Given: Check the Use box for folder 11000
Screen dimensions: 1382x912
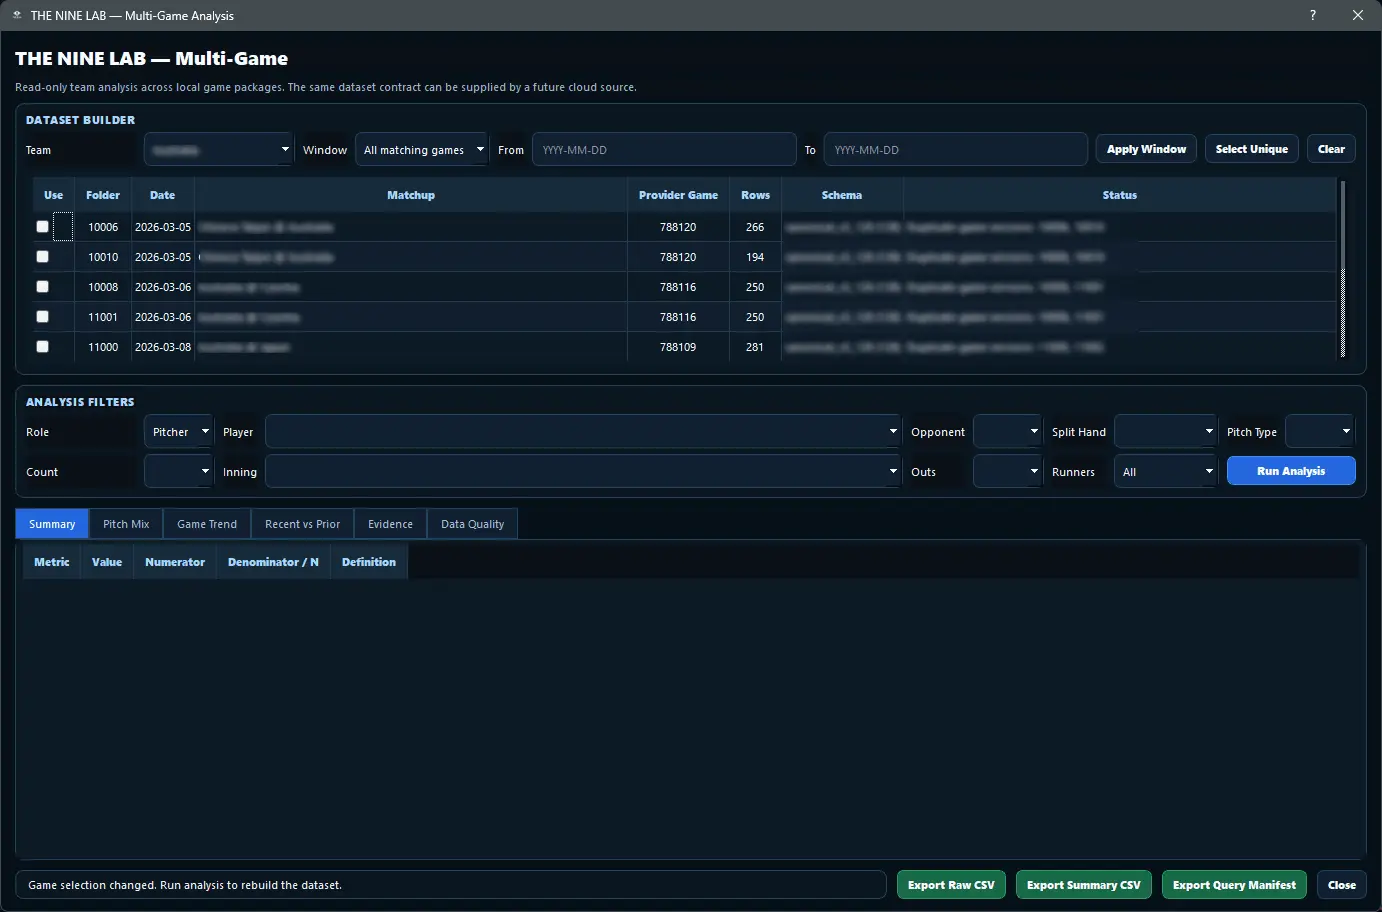Looking at the screenshot, I should (x=42, y=347).
